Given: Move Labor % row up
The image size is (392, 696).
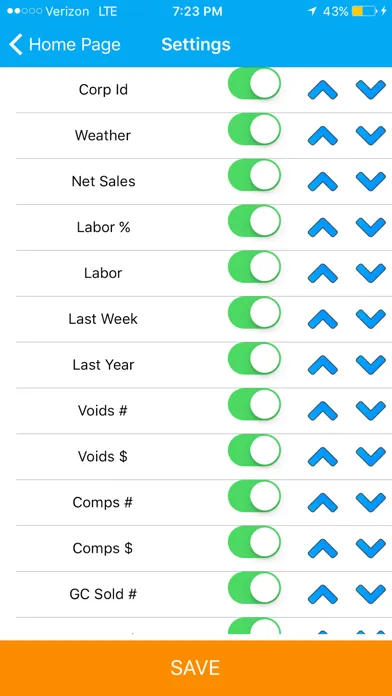Looking at the screenshot, I should coord(323,227).
